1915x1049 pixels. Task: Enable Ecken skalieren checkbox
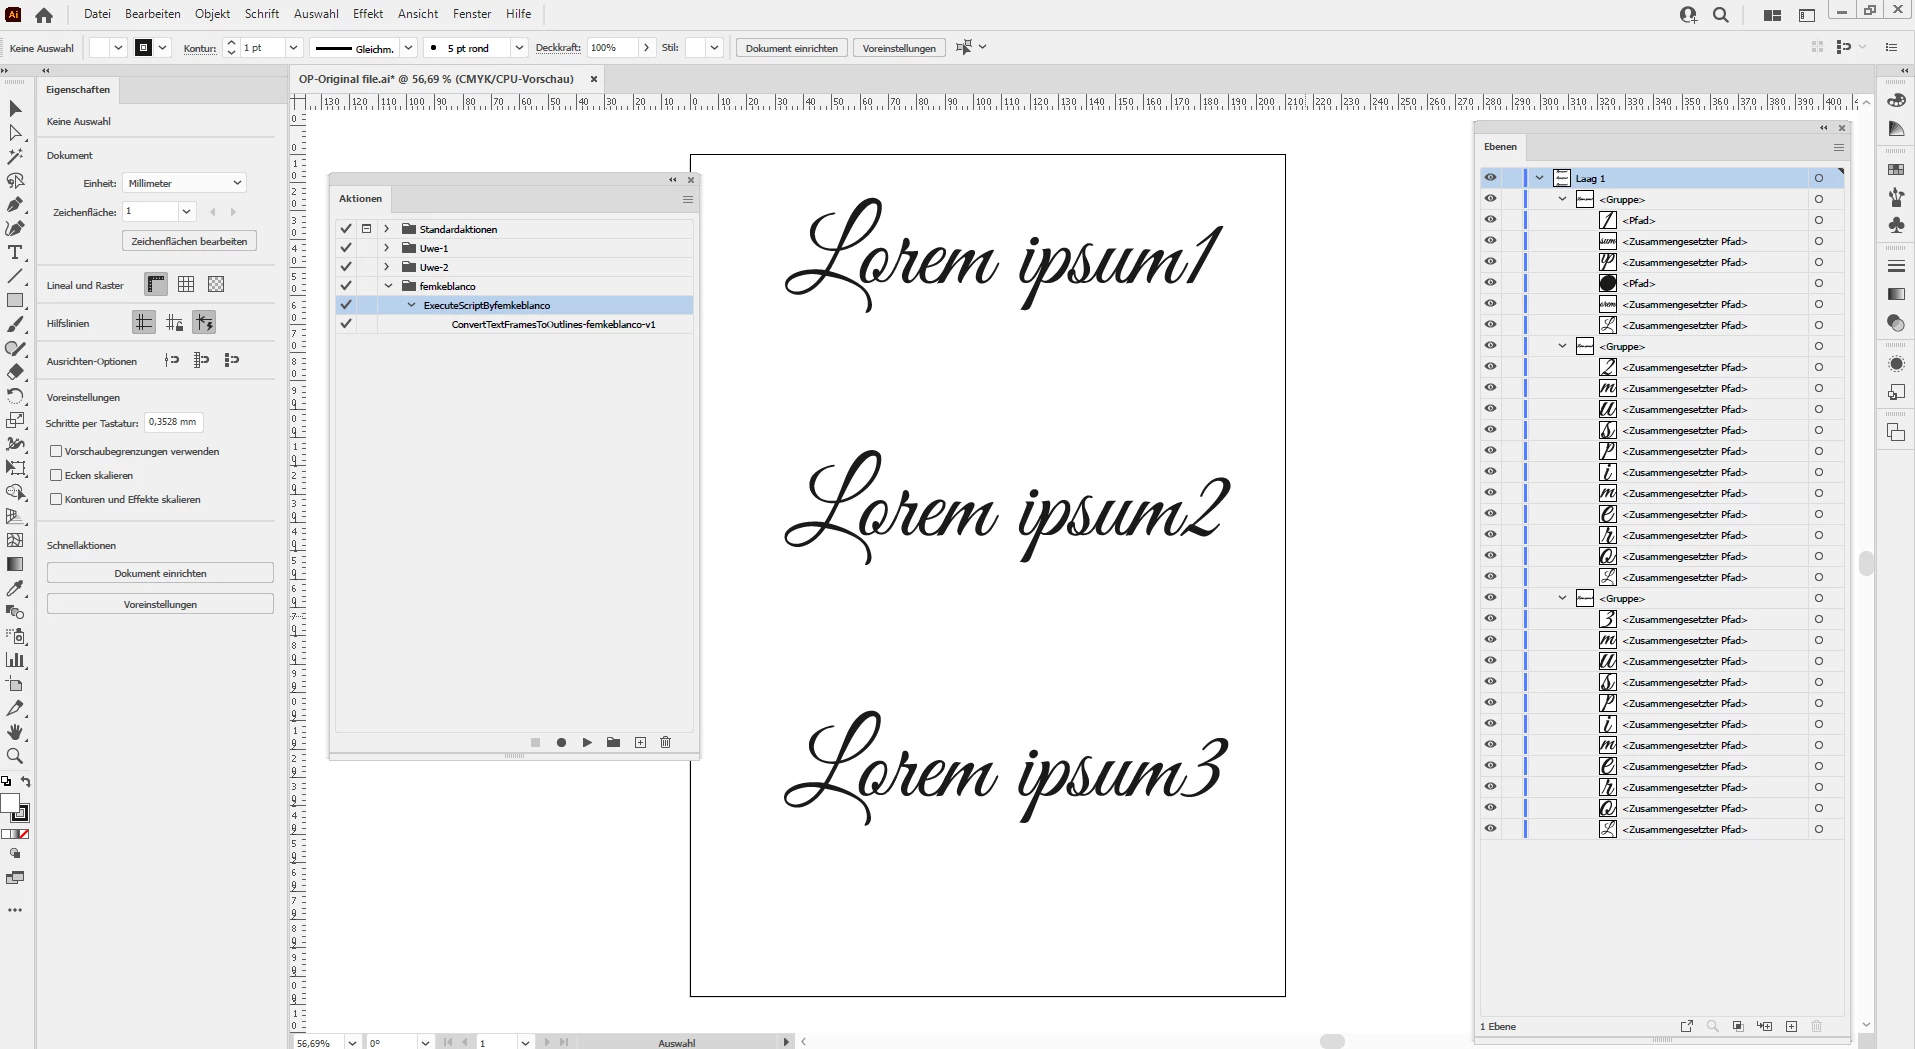coord(56,475)
